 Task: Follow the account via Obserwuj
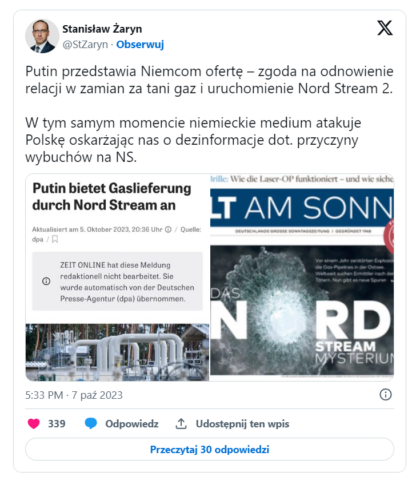click(140, 44)
